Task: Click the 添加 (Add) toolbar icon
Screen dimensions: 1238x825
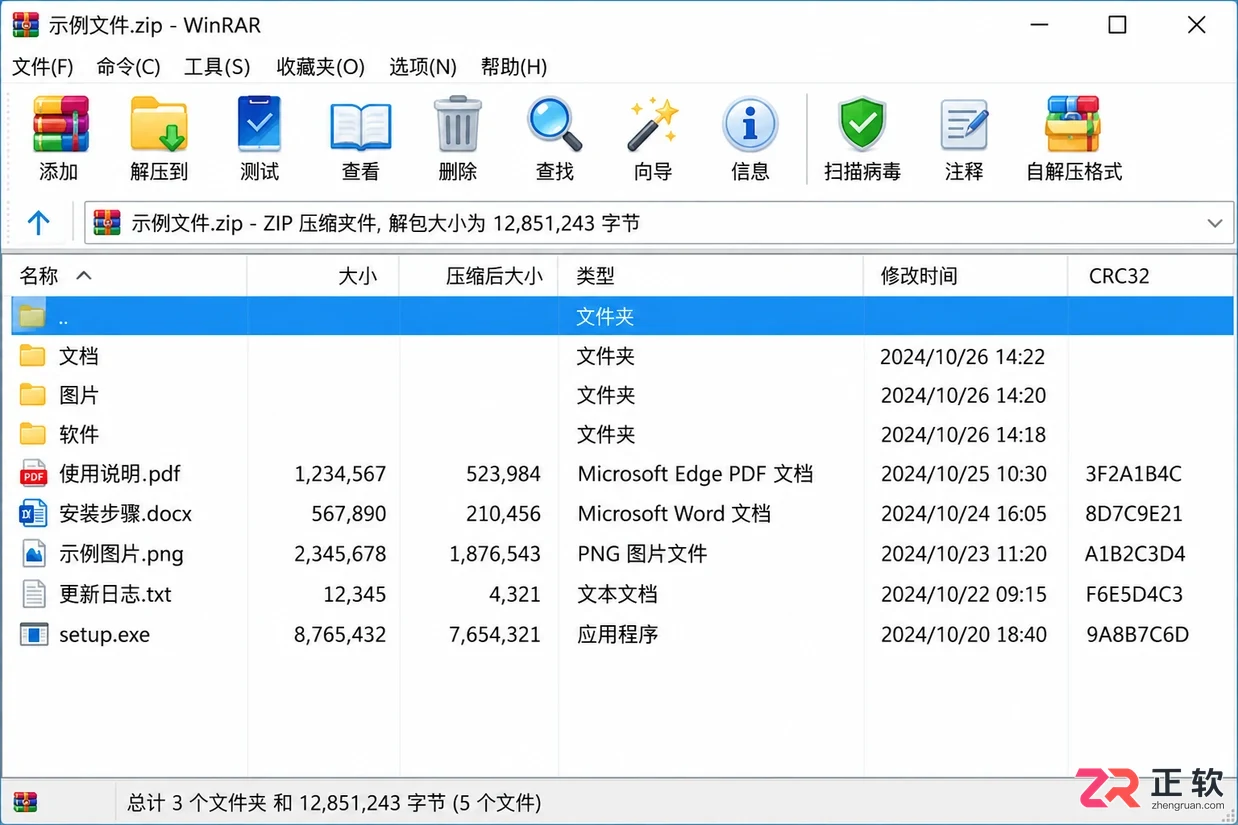Action: pos(60,125)
